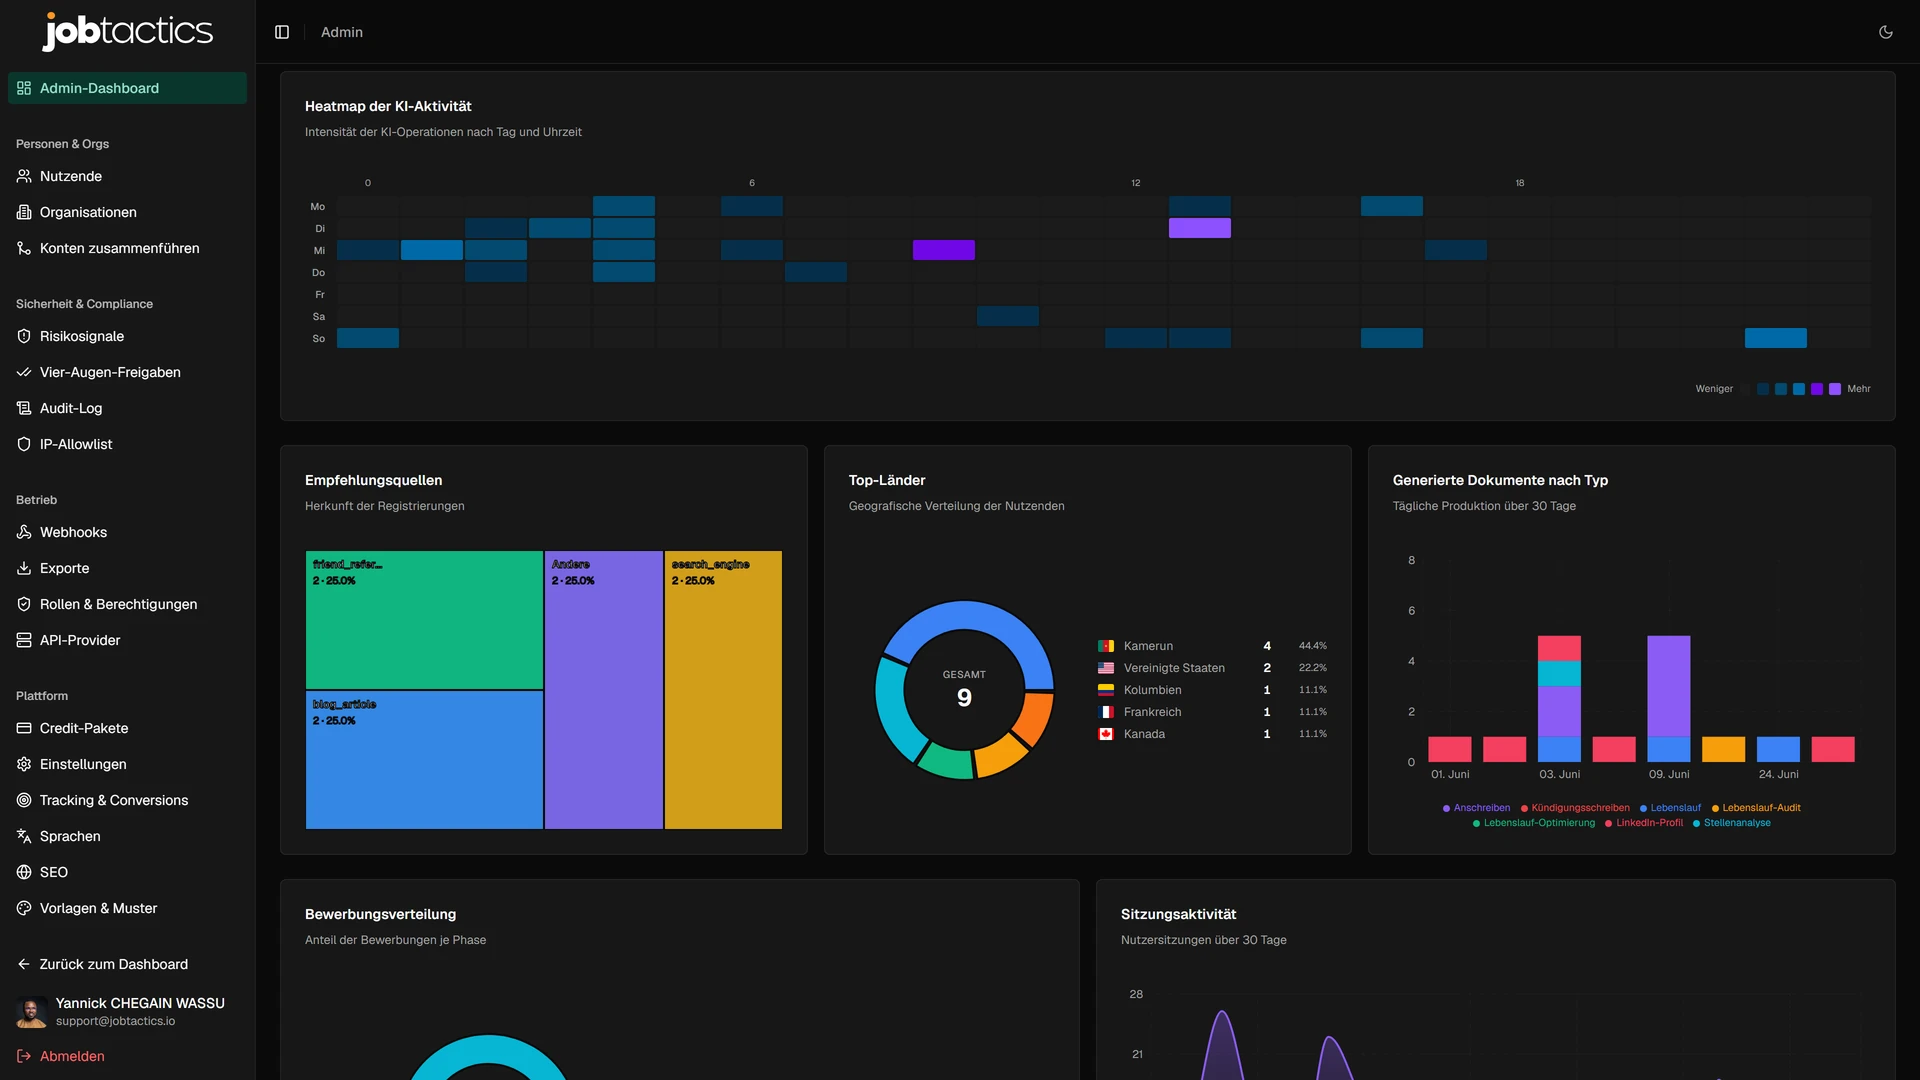Toggle the Lebenslauf-Audit legend entry
Image resolution: width=1920 pixels, height=1080 pixels.
(x=1756, y=808)
